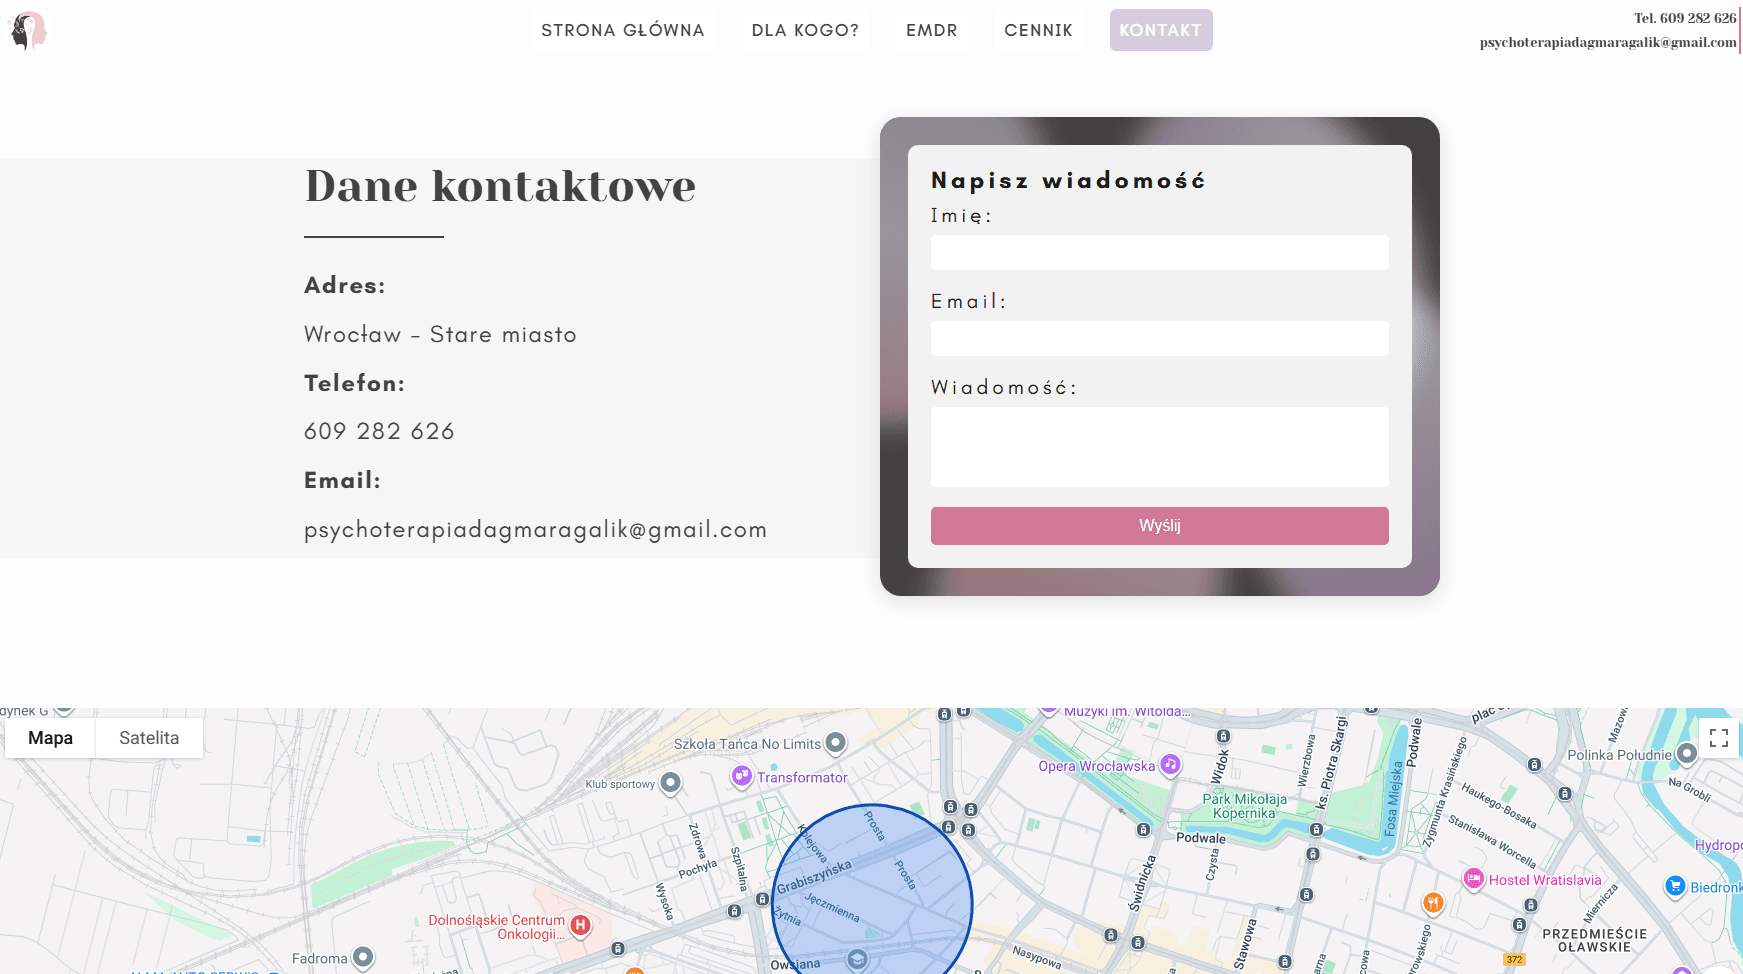Viewport: 1743px width, 974px height.
Task: Open the Biedronka shop marker
Action: [1675, 886]
